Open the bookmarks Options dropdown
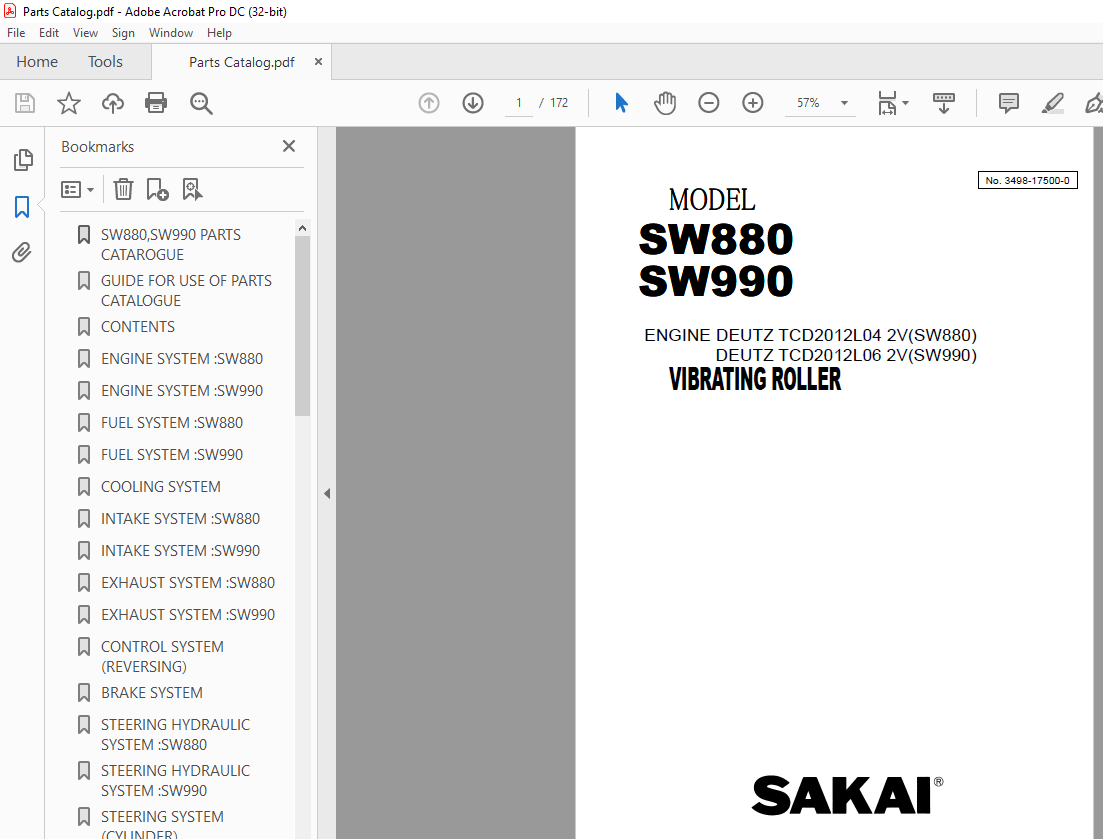Viewport: 1103px width, 839px height. tap(77, 190)
